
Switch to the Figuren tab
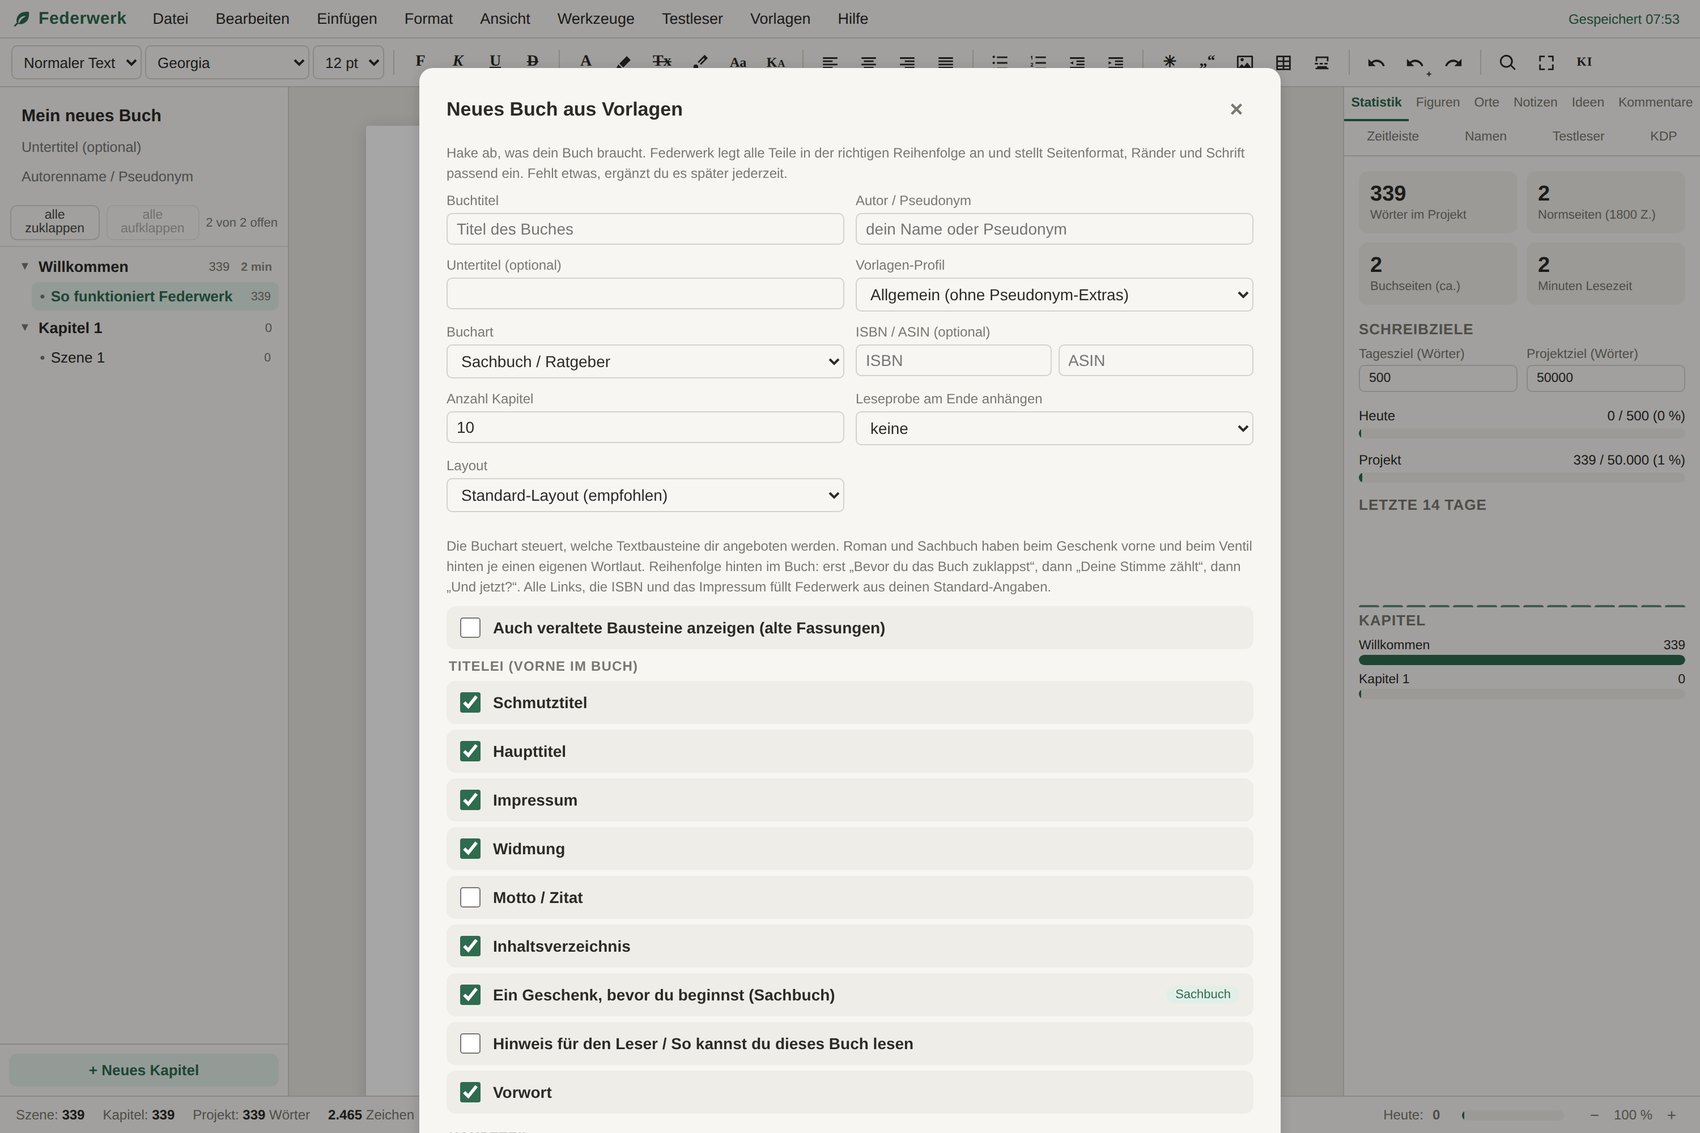click(x=1438, y=102)
